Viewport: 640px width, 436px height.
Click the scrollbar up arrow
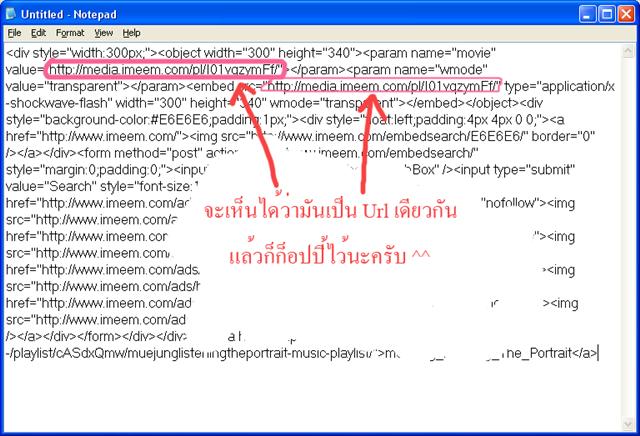point(628,51)
